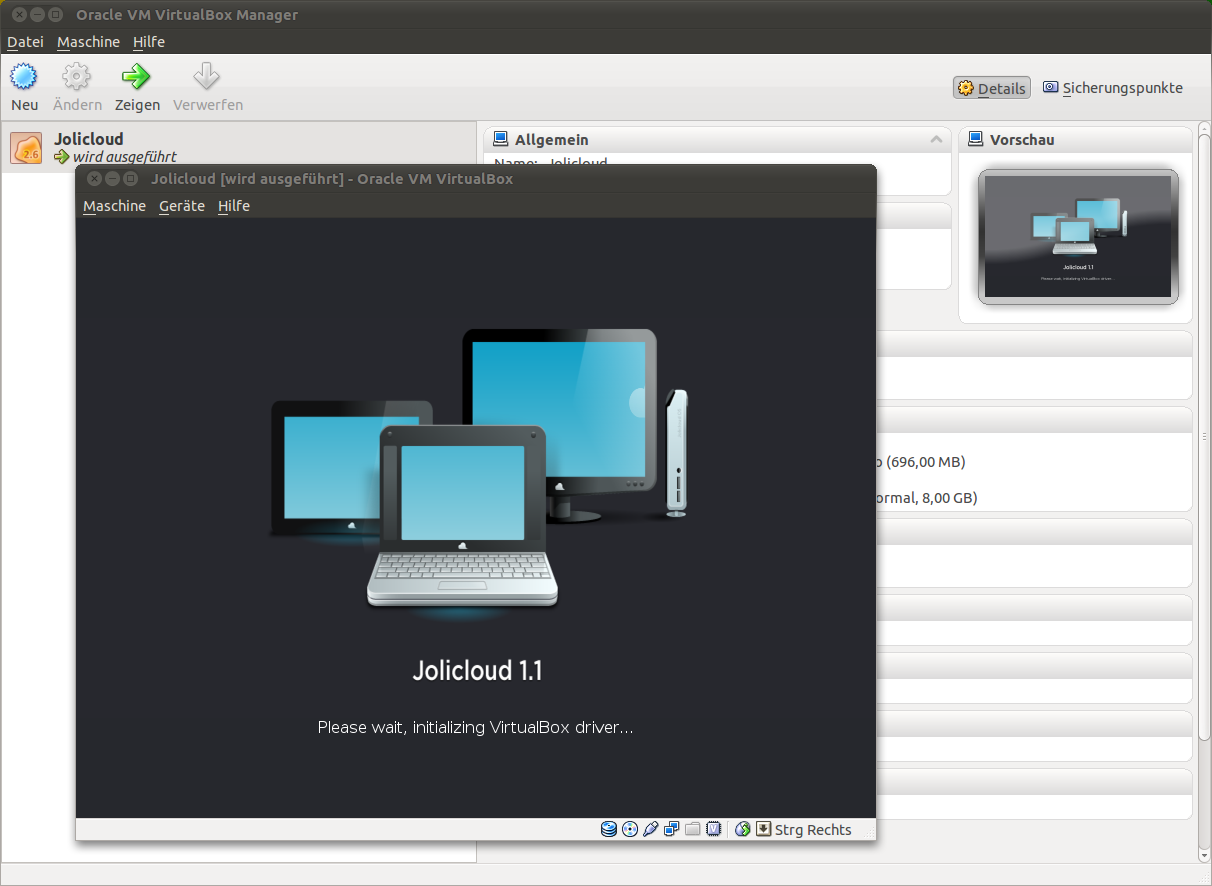Open the Maschine menu in VirtualBox Manager

[x=88, y=42]
